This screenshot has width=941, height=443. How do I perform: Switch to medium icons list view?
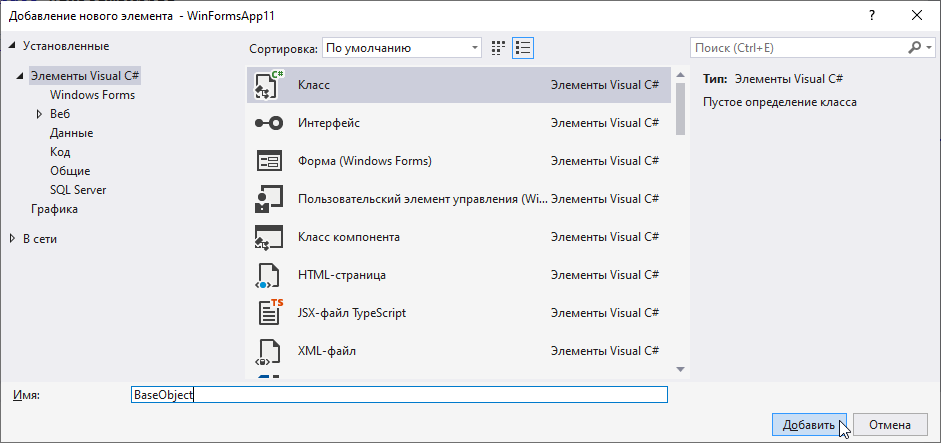tap(523, 48)
